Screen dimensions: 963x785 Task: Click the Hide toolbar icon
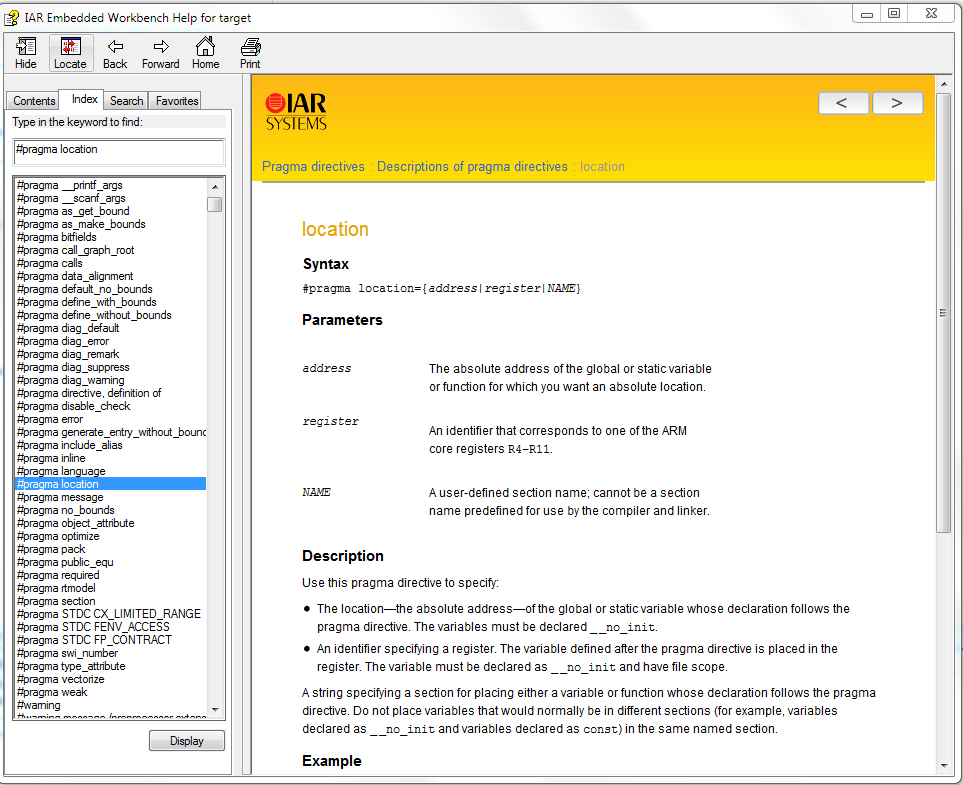26,53
